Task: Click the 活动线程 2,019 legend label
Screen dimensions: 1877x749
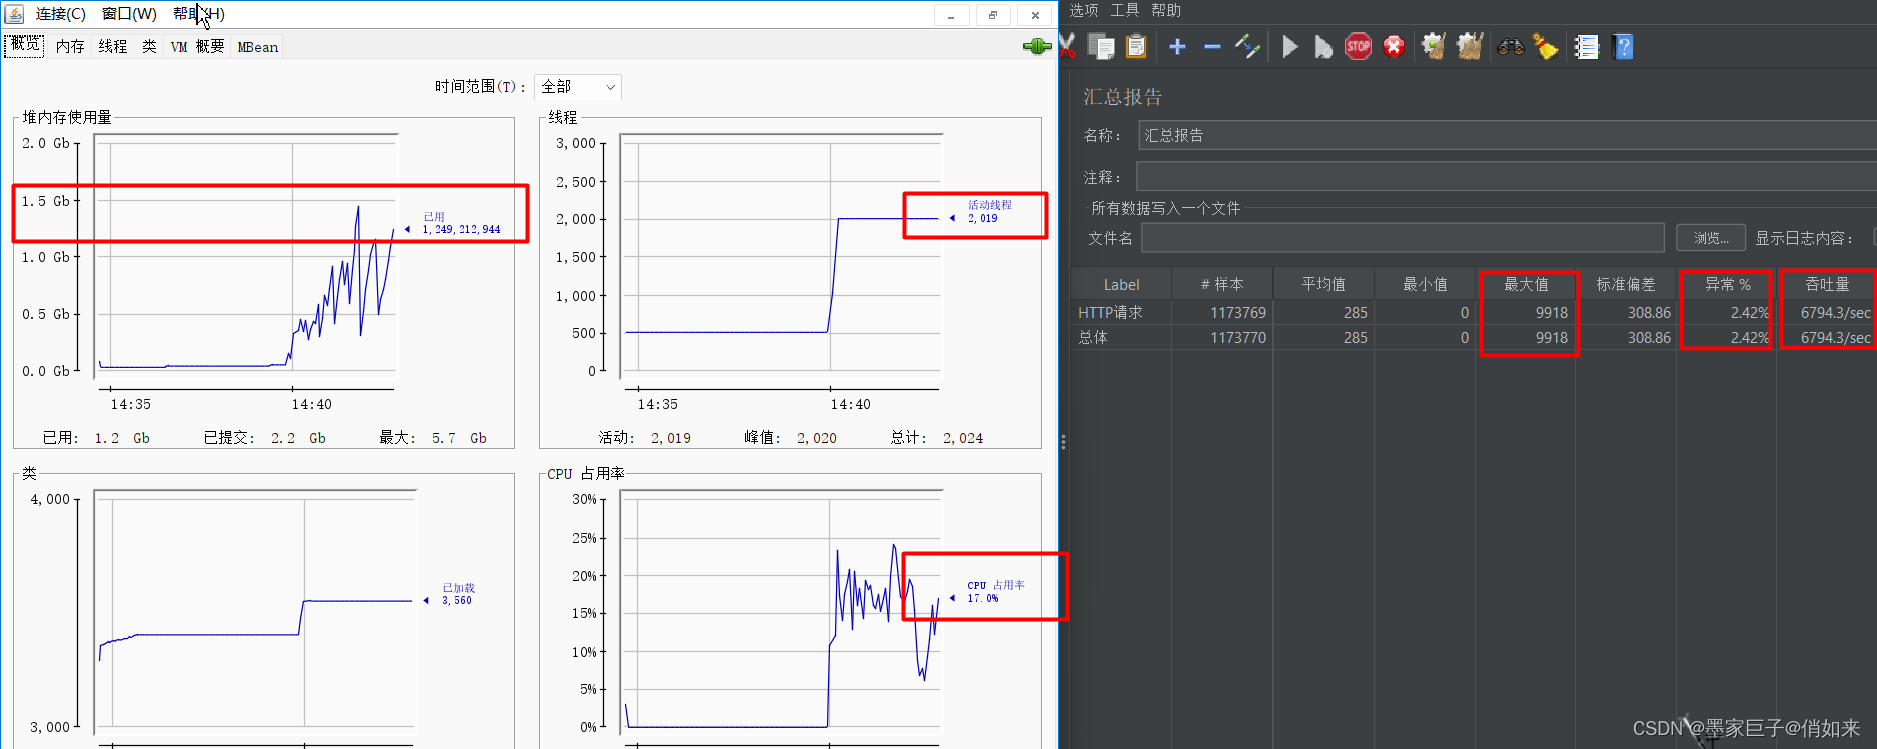Action: click(x=989, y=211)
